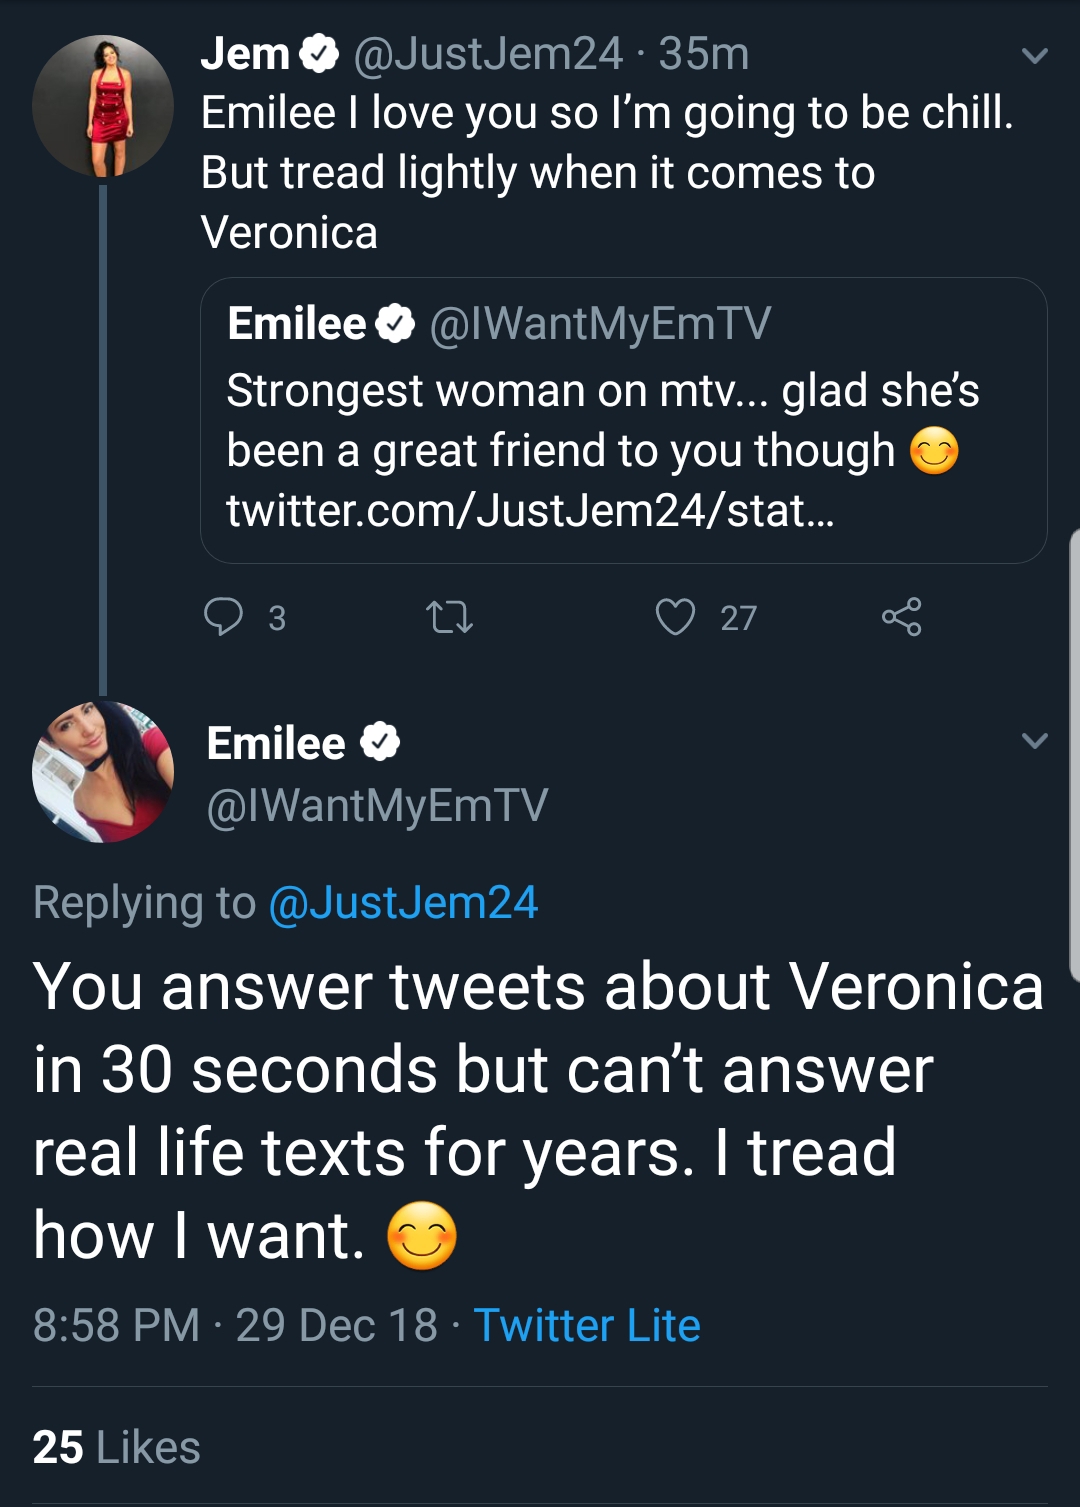The height and width of the screenshot is (1507, 1080).
Task: View the 25 Likes list
Action: (x=116, y=1447)
